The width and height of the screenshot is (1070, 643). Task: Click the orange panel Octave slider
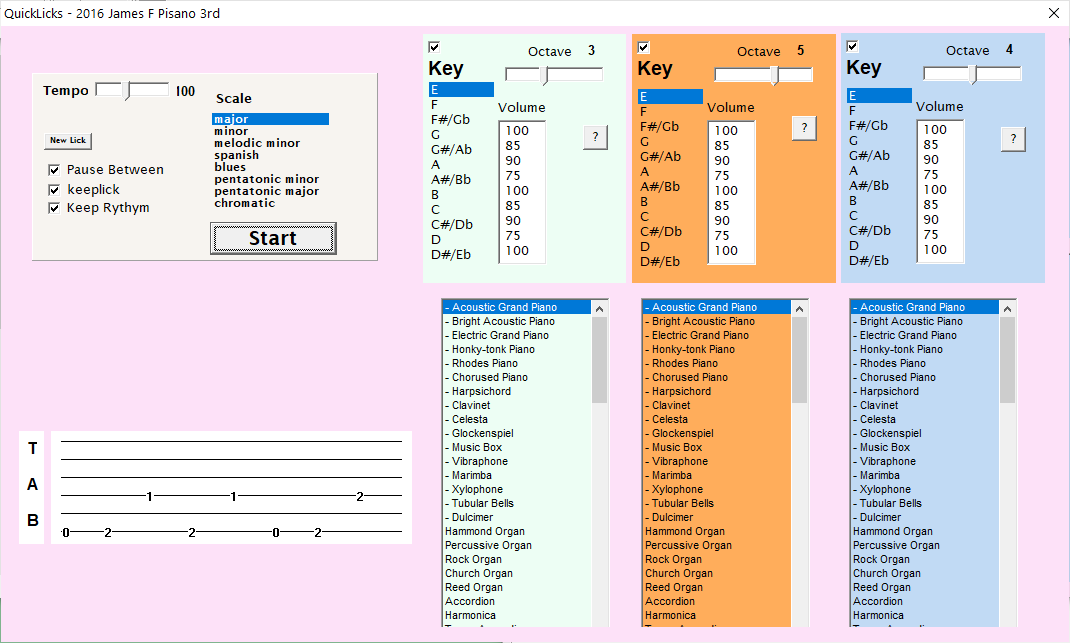763,74
